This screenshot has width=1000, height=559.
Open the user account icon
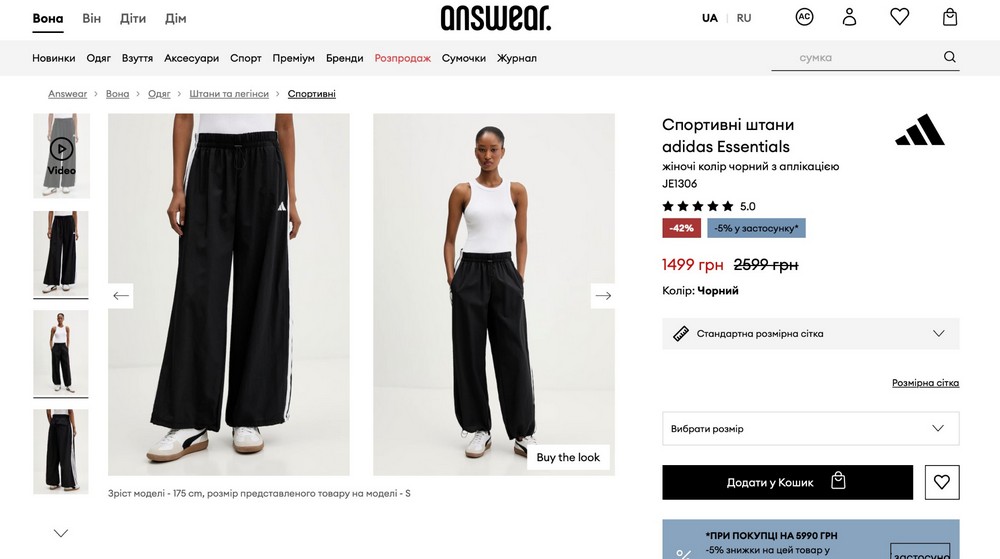849,17
